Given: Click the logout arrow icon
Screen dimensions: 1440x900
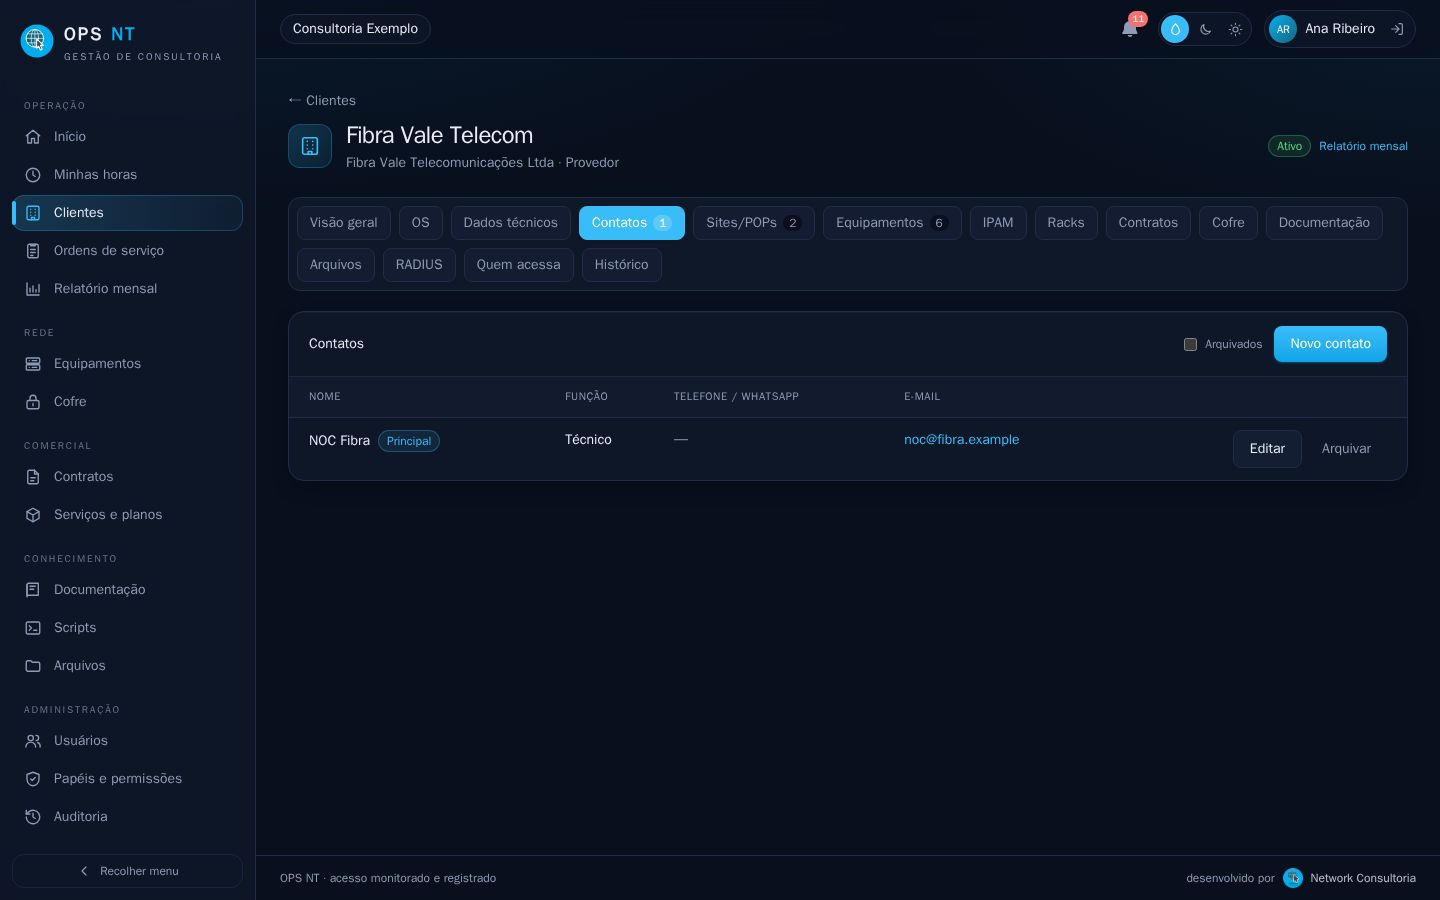Looking at the screenshot, I should point(1397,29).
